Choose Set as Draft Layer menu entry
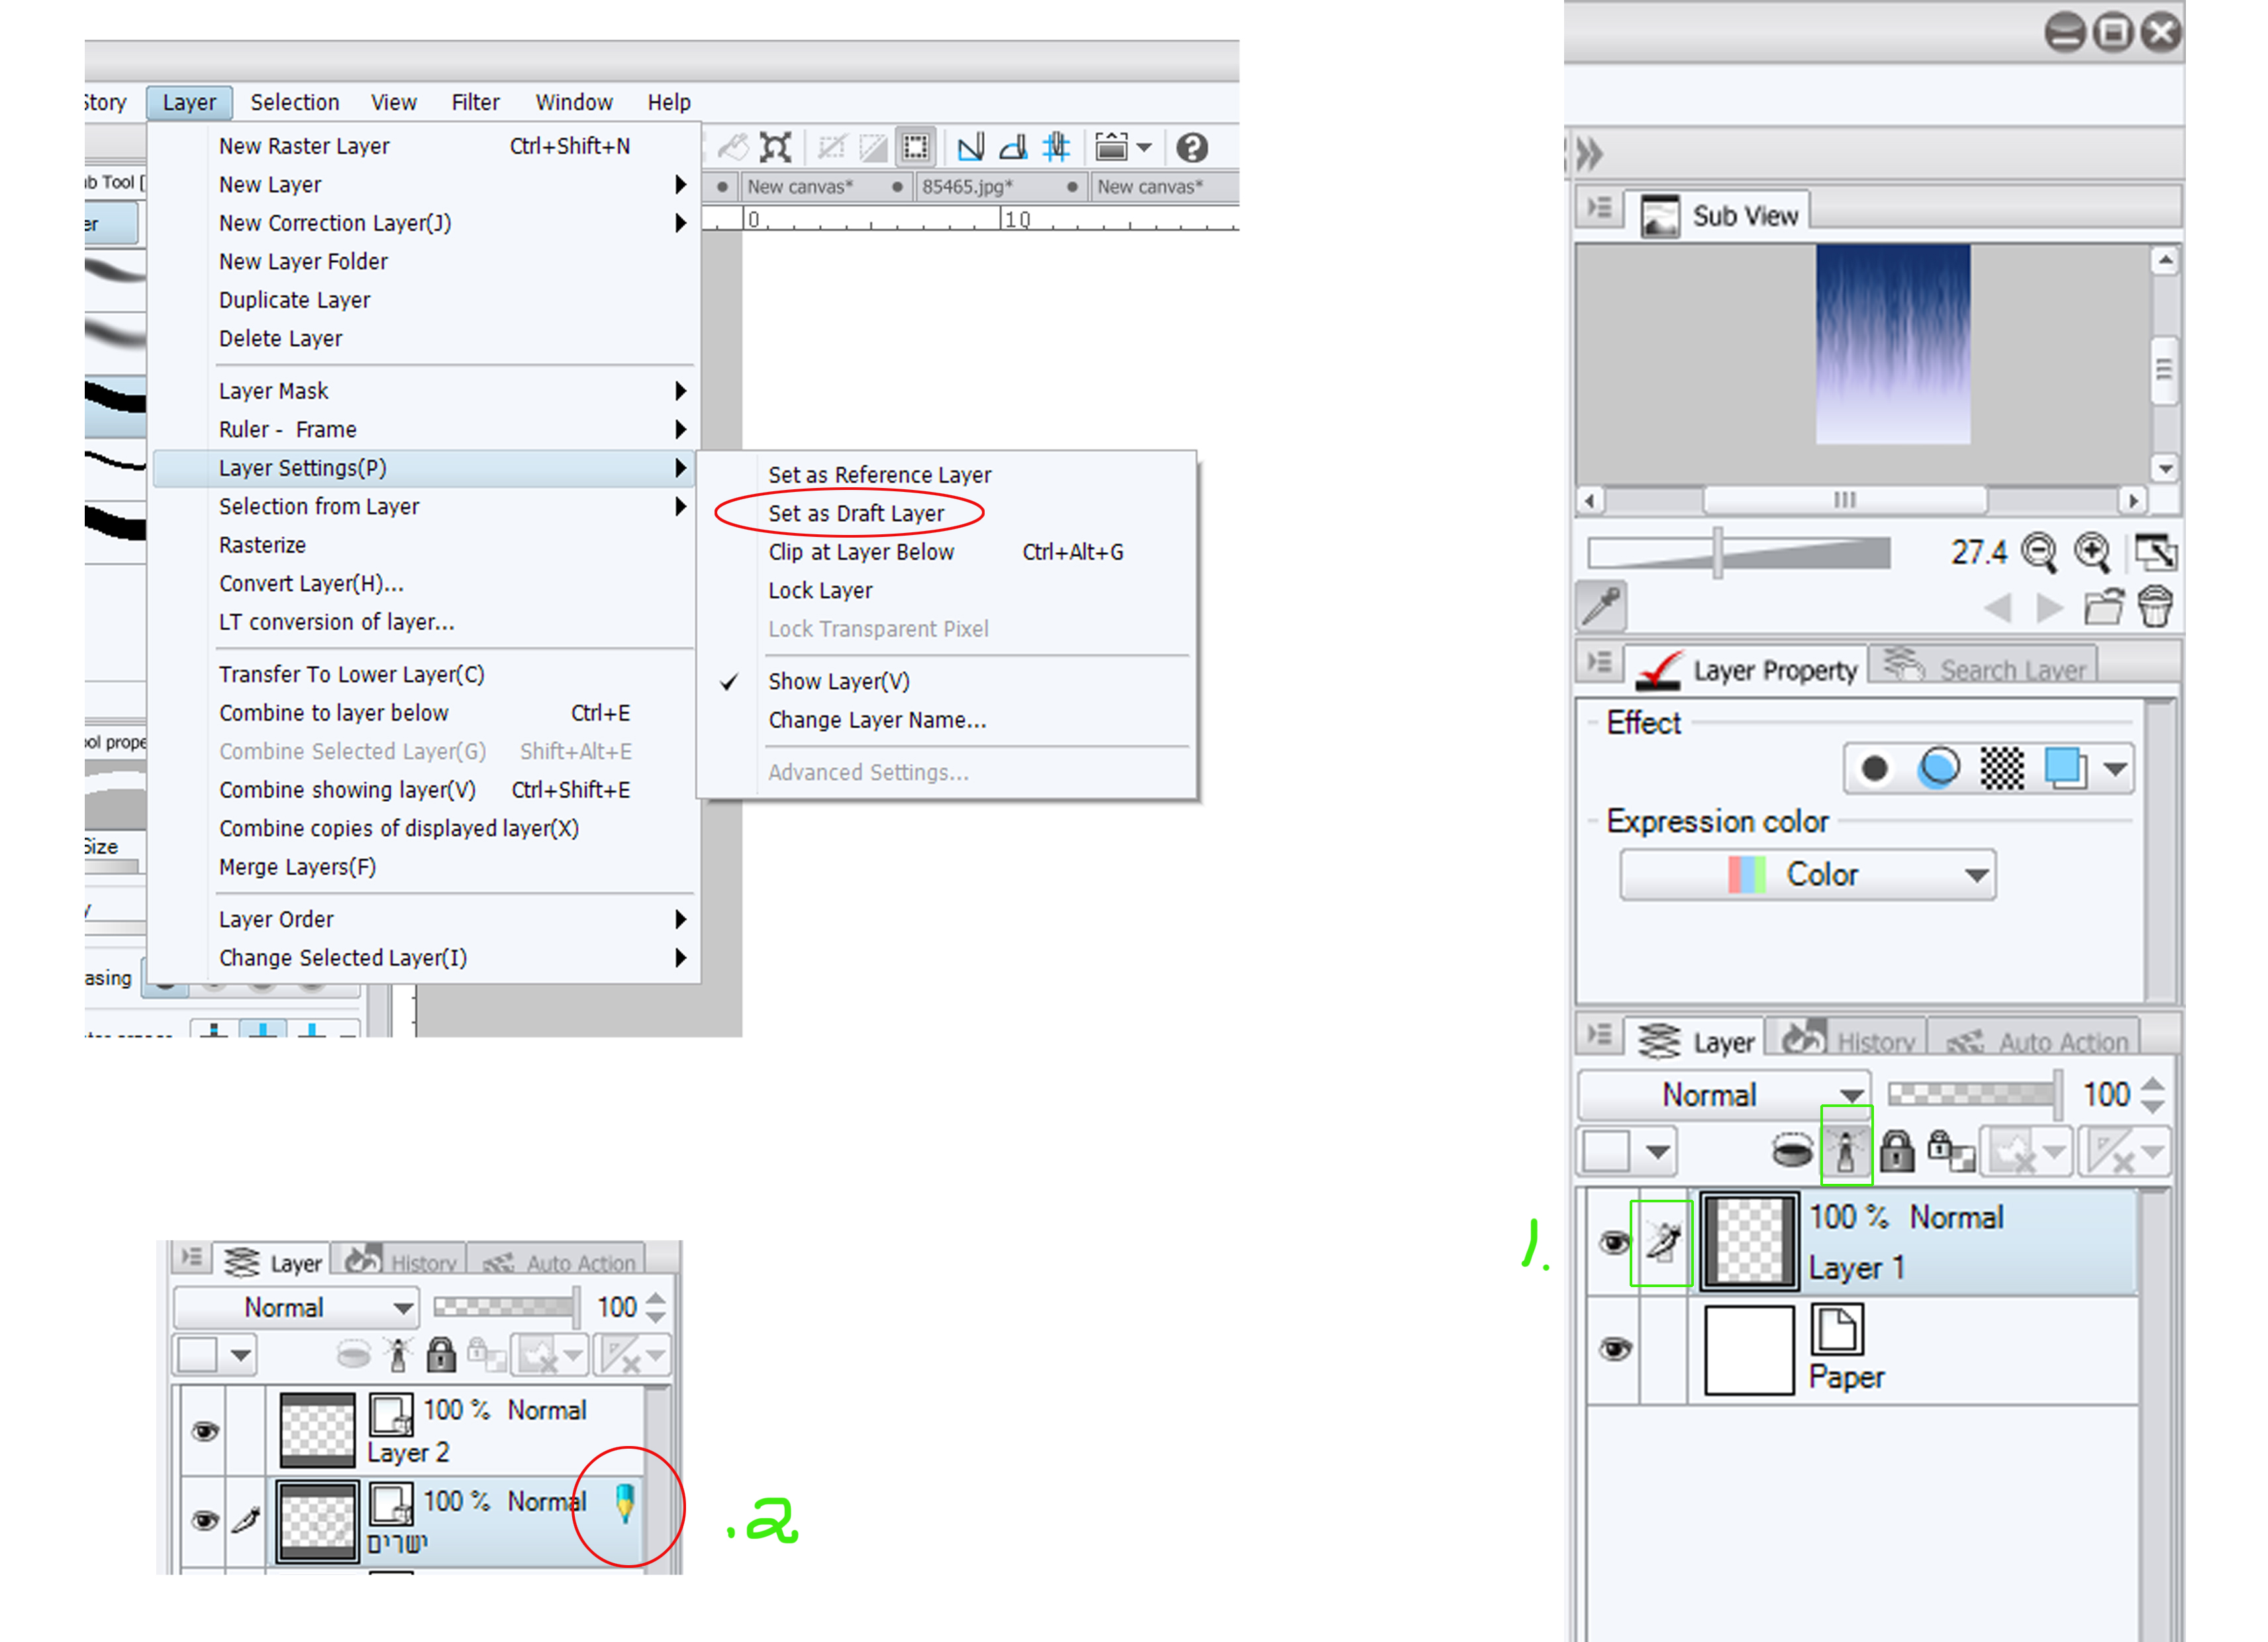Screen dimensions: 2268x1642 click(x=855, y=513)
